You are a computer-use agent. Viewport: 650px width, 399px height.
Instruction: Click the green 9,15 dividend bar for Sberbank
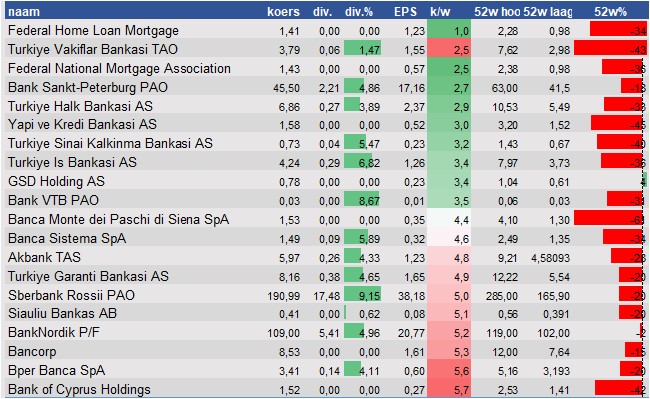(363, 295)
